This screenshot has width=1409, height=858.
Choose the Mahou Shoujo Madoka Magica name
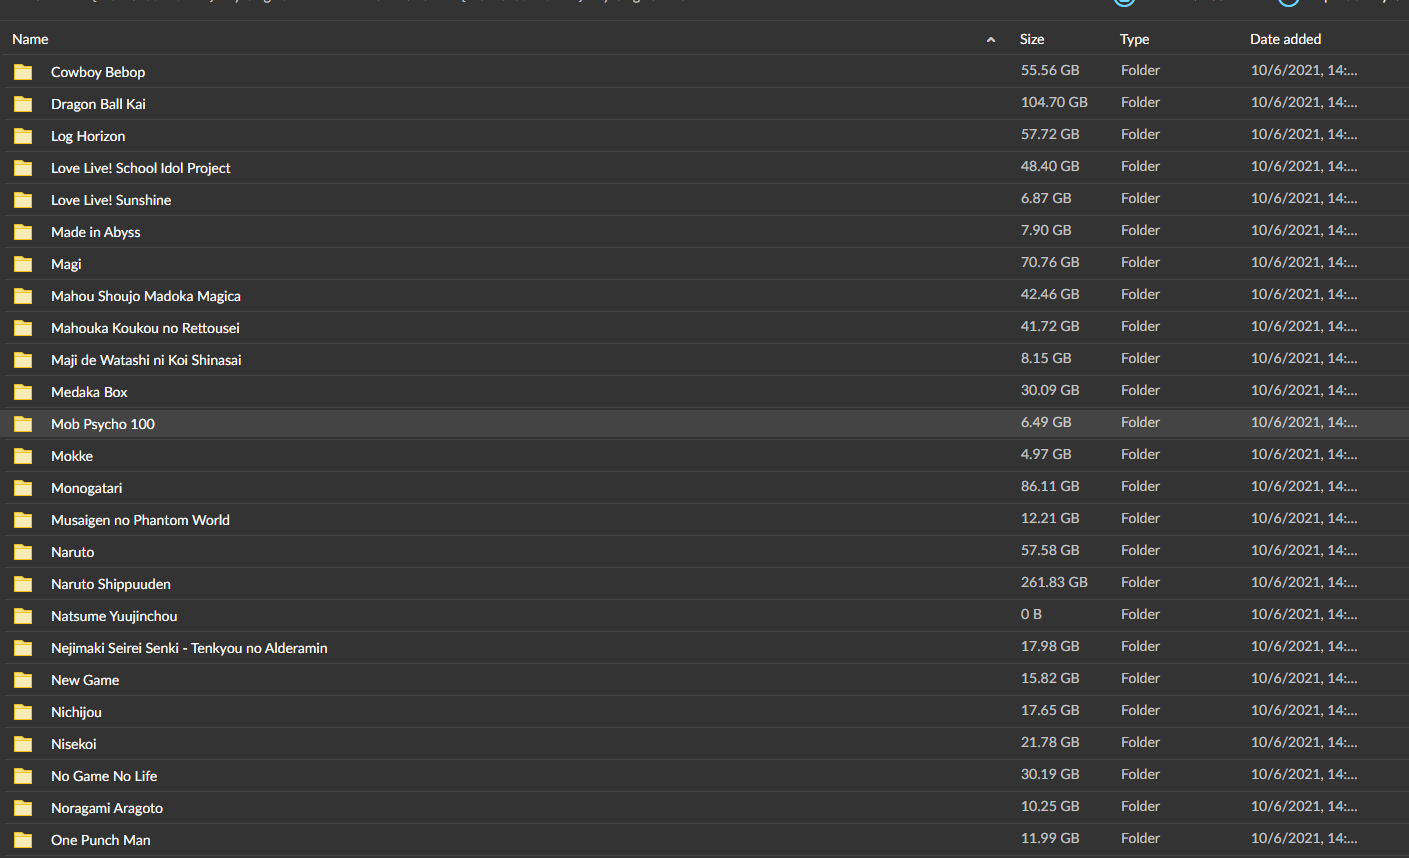click(x=146, y=296)
